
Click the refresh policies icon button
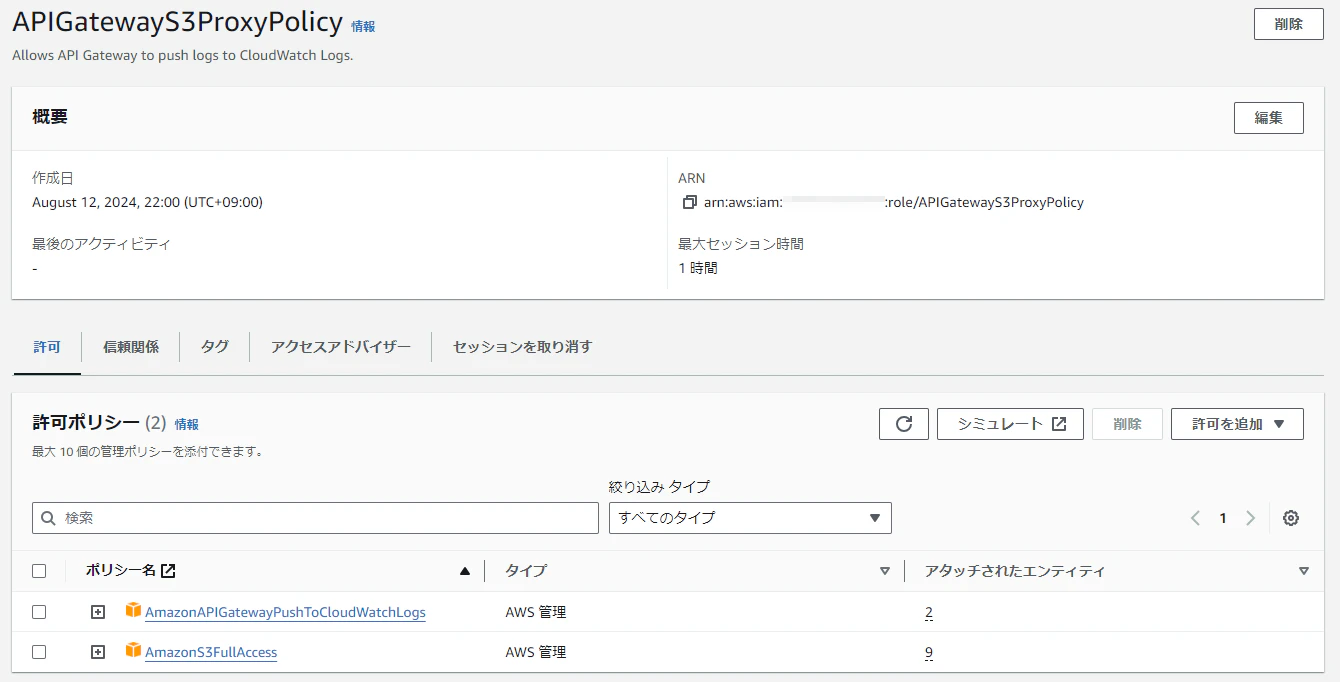904,424
